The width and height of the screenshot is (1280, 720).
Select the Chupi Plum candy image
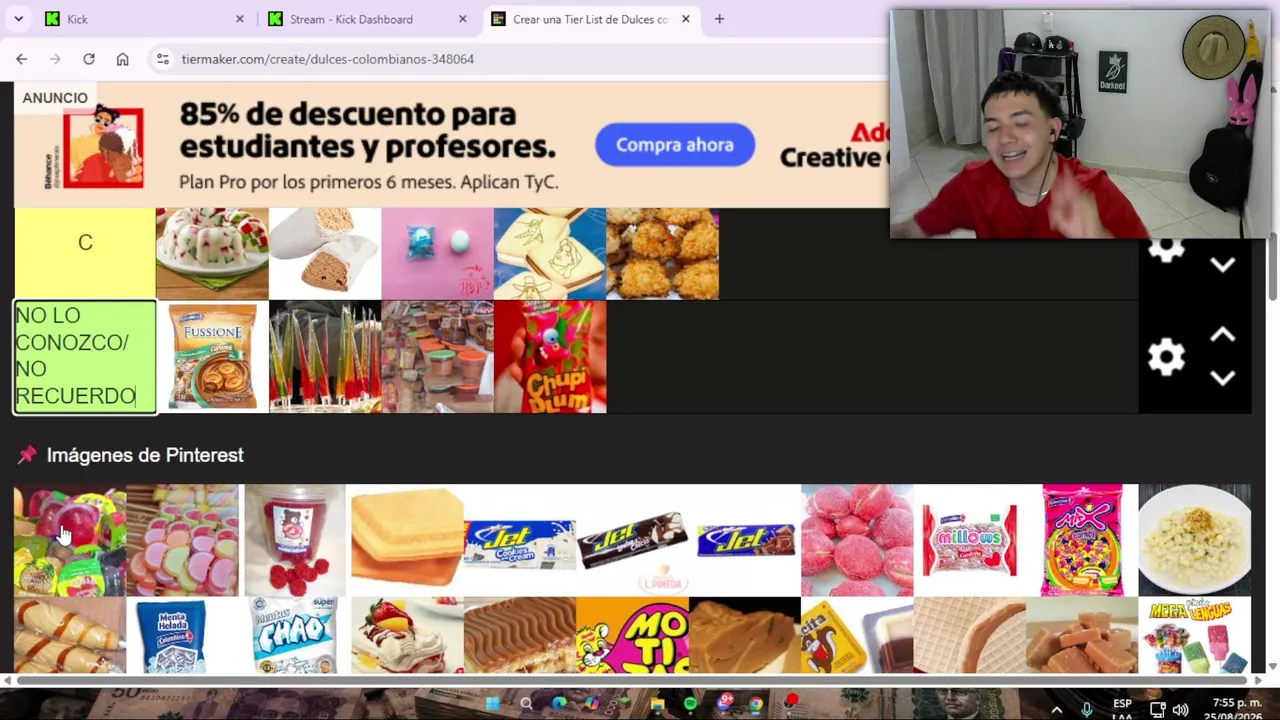(550, 357)
